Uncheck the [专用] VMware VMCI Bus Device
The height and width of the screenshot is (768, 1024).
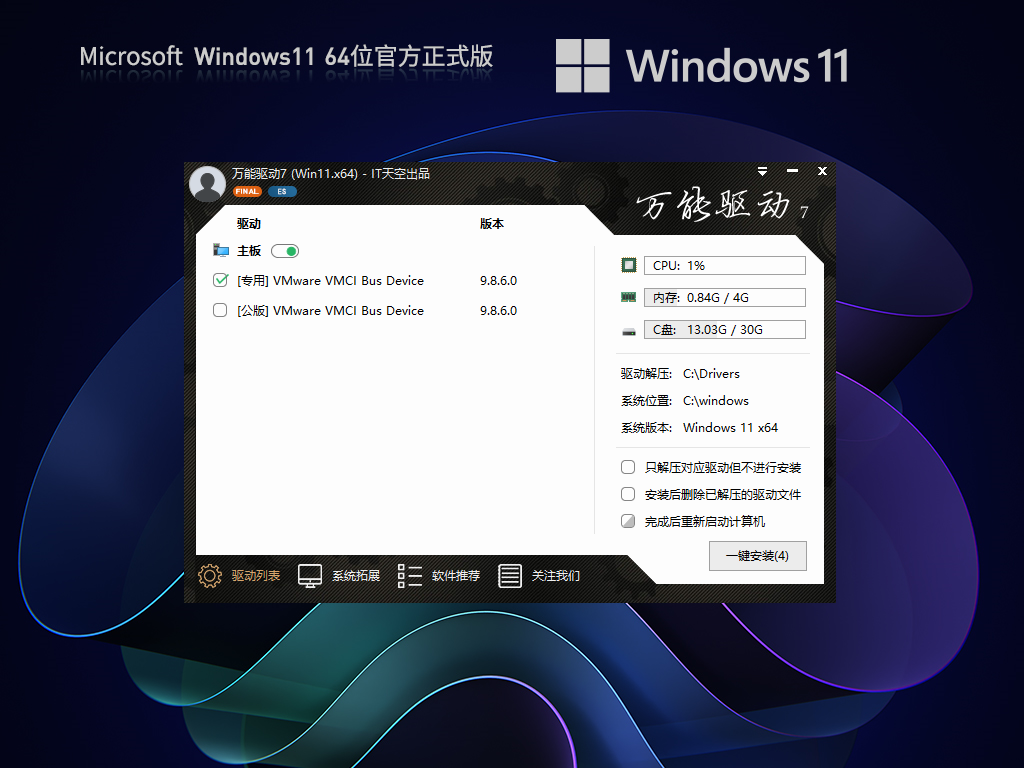pos(220,281)
